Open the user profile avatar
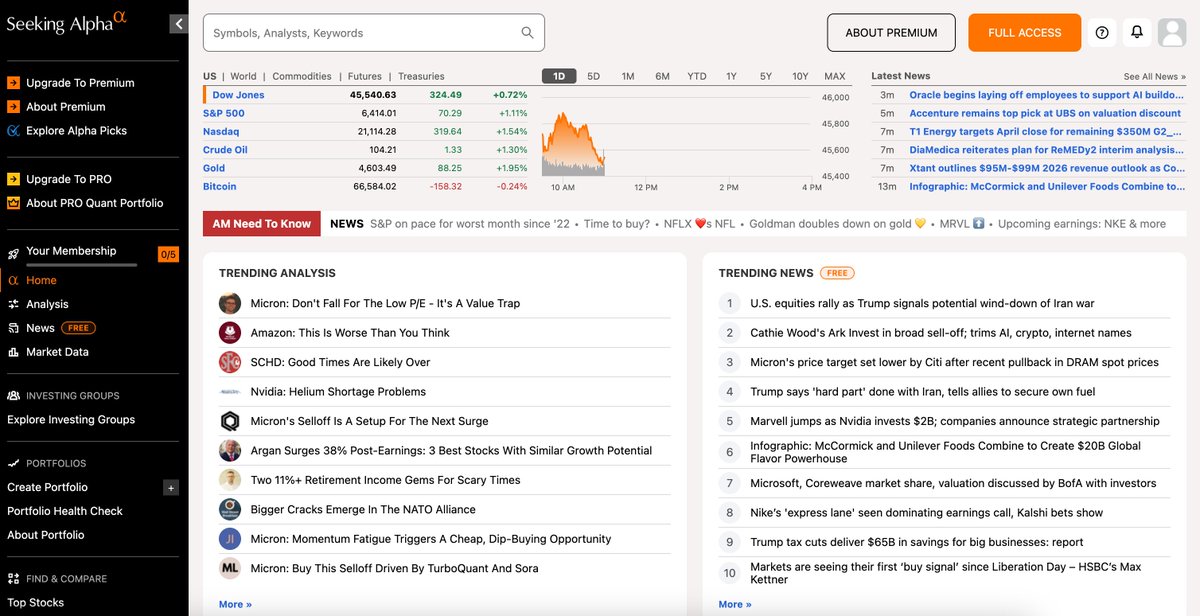The height and width of the screenshot is (616, 1200). pyautogui.click(x=1171, y=33)
